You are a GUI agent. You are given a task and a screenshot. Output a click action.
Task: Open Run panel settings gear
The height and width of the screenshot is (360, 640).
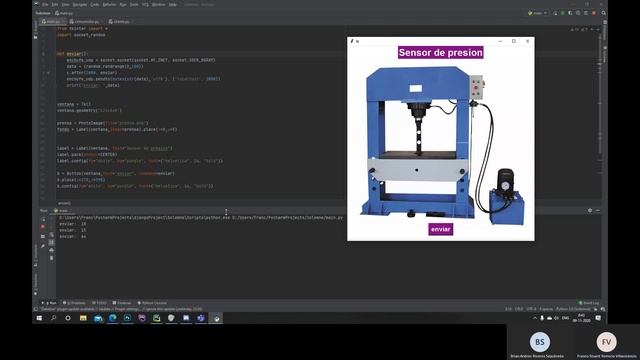click(x=590, y=211)
